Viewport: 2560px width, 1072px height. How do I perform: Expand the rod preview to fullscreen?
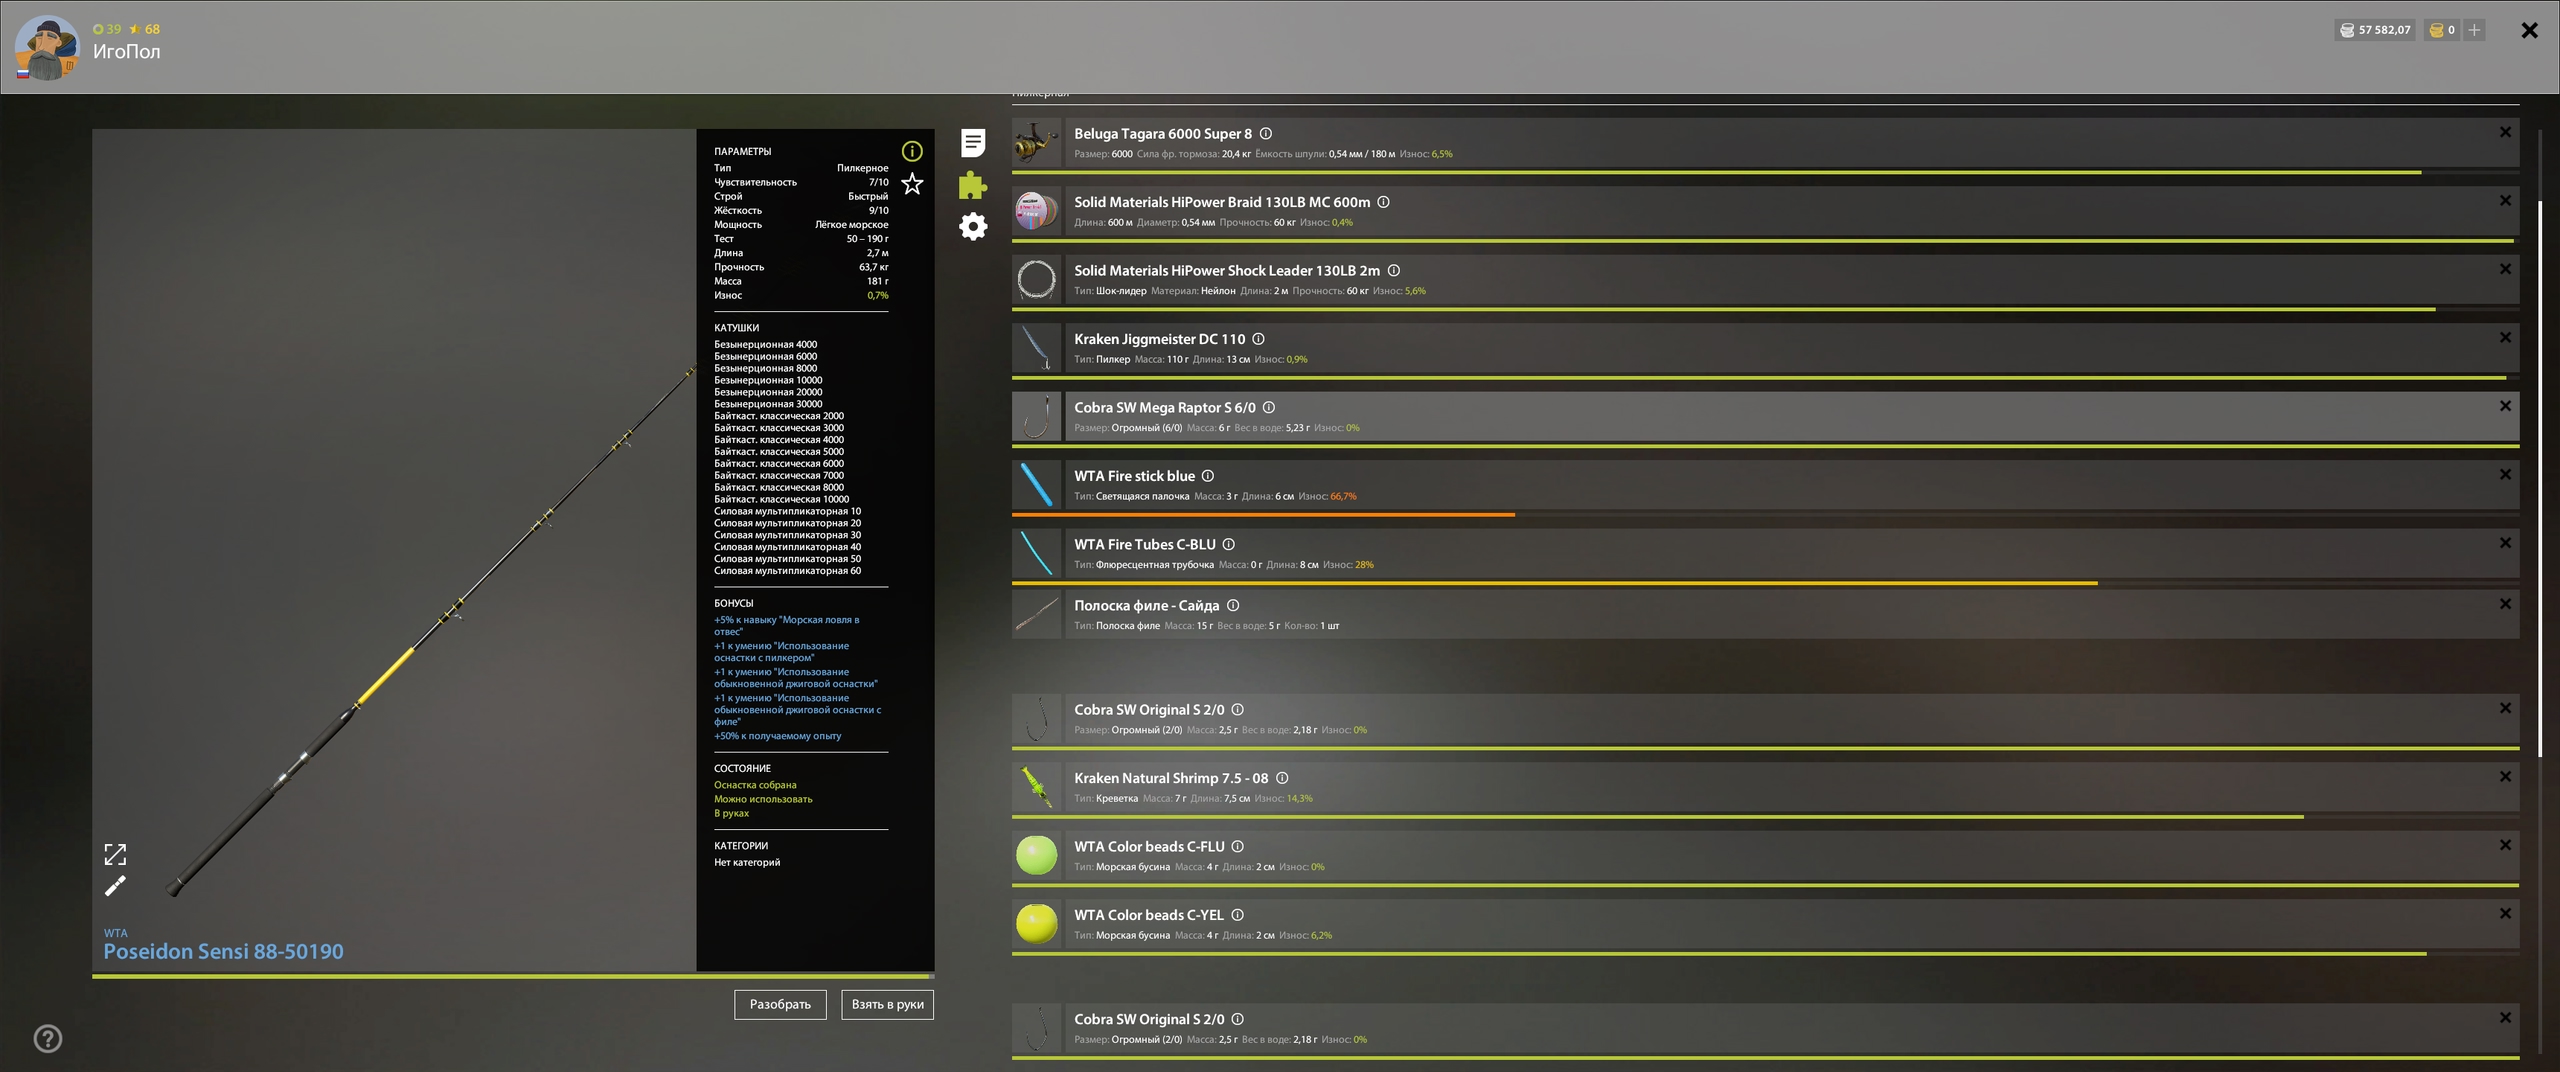coord(115,854)
